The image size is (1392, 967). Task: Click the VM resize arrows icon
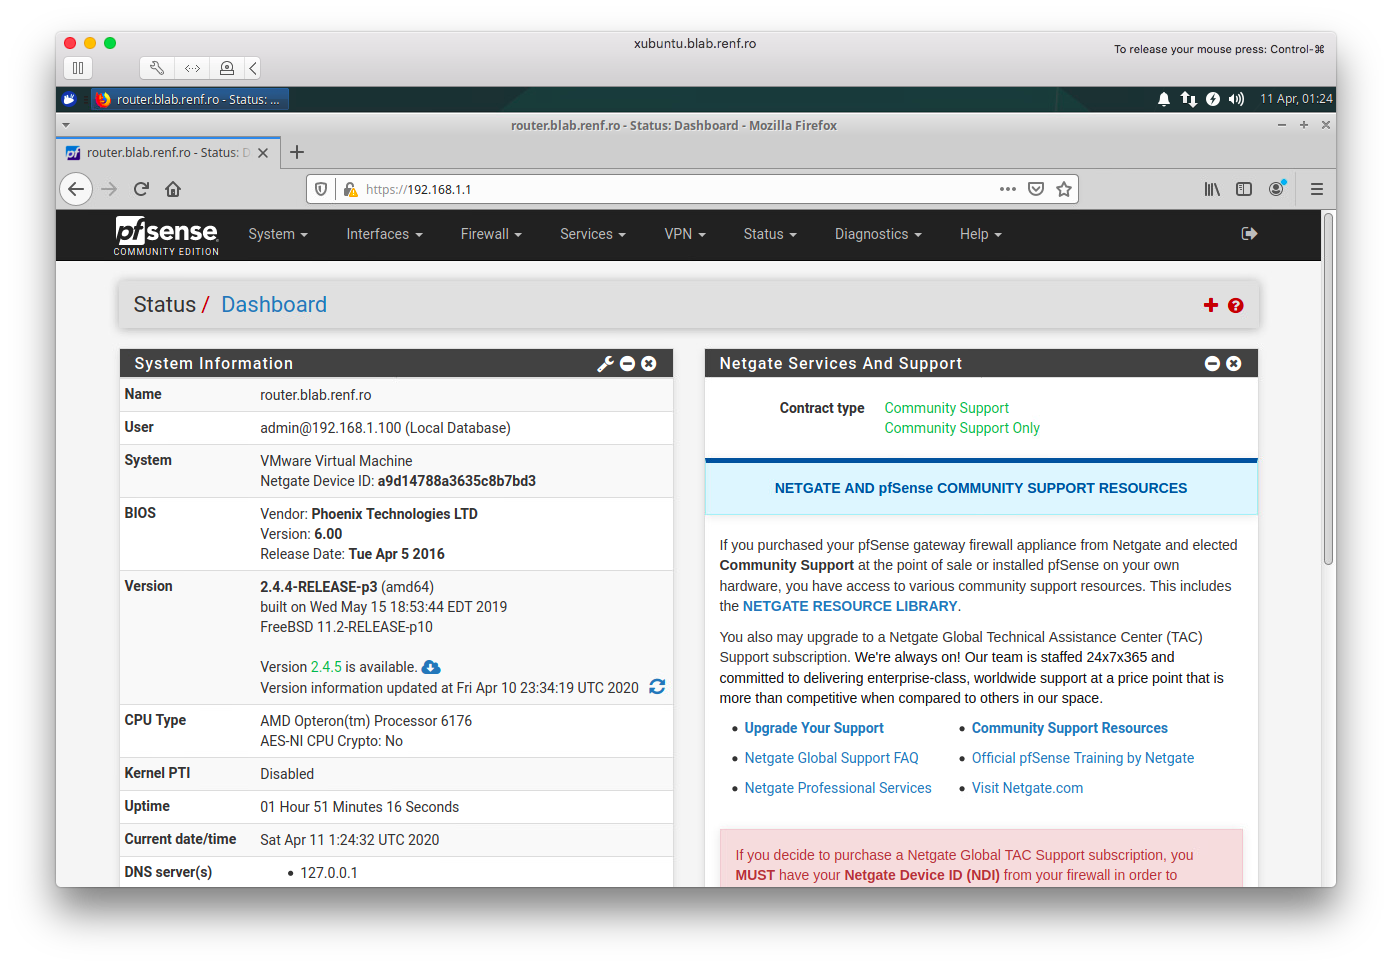(192, 68)
